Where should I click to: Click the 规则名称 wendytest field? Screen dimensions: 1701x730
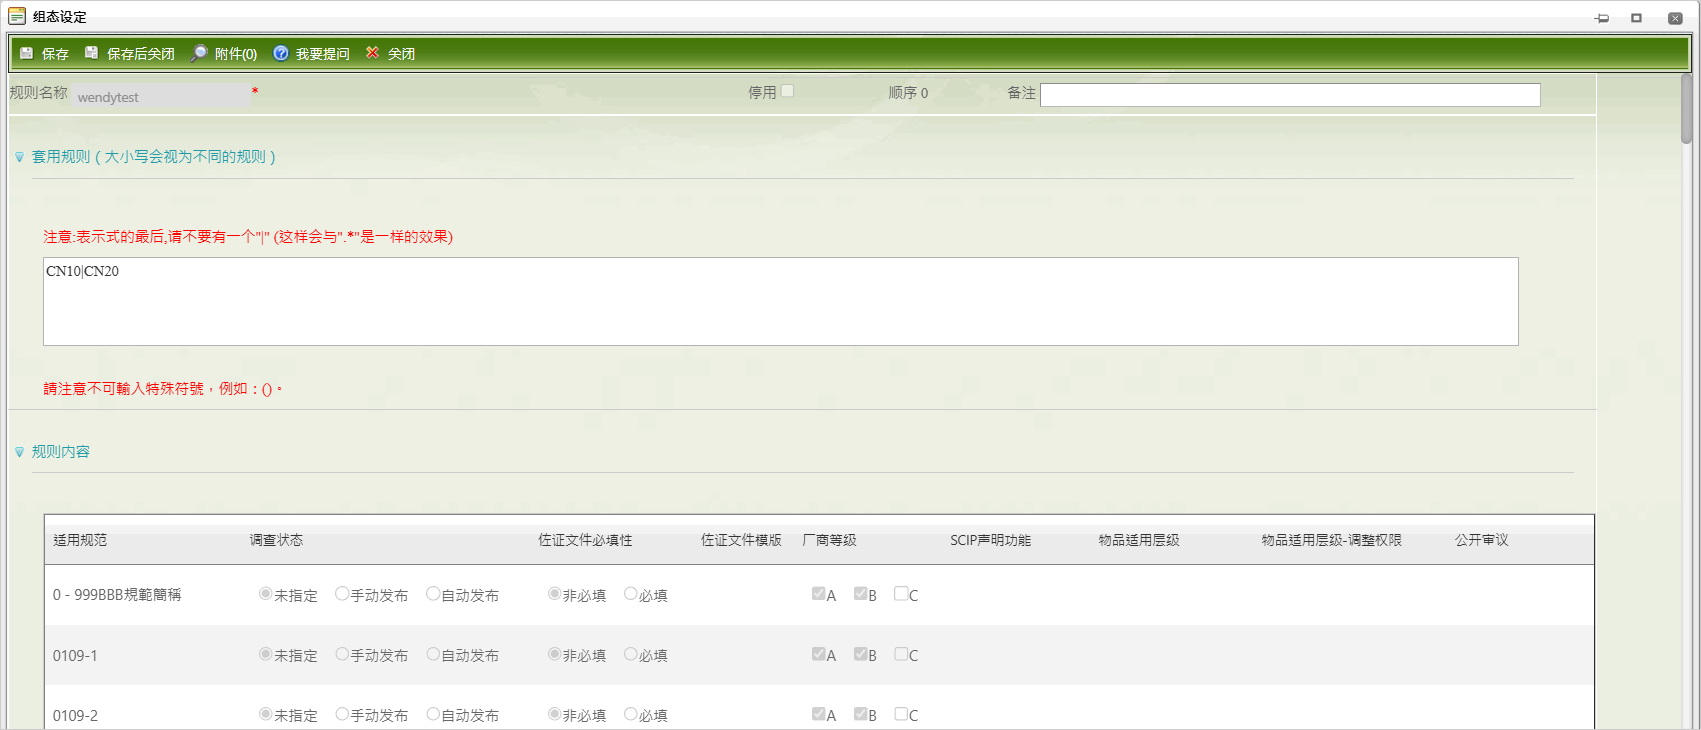click(161, 96)
